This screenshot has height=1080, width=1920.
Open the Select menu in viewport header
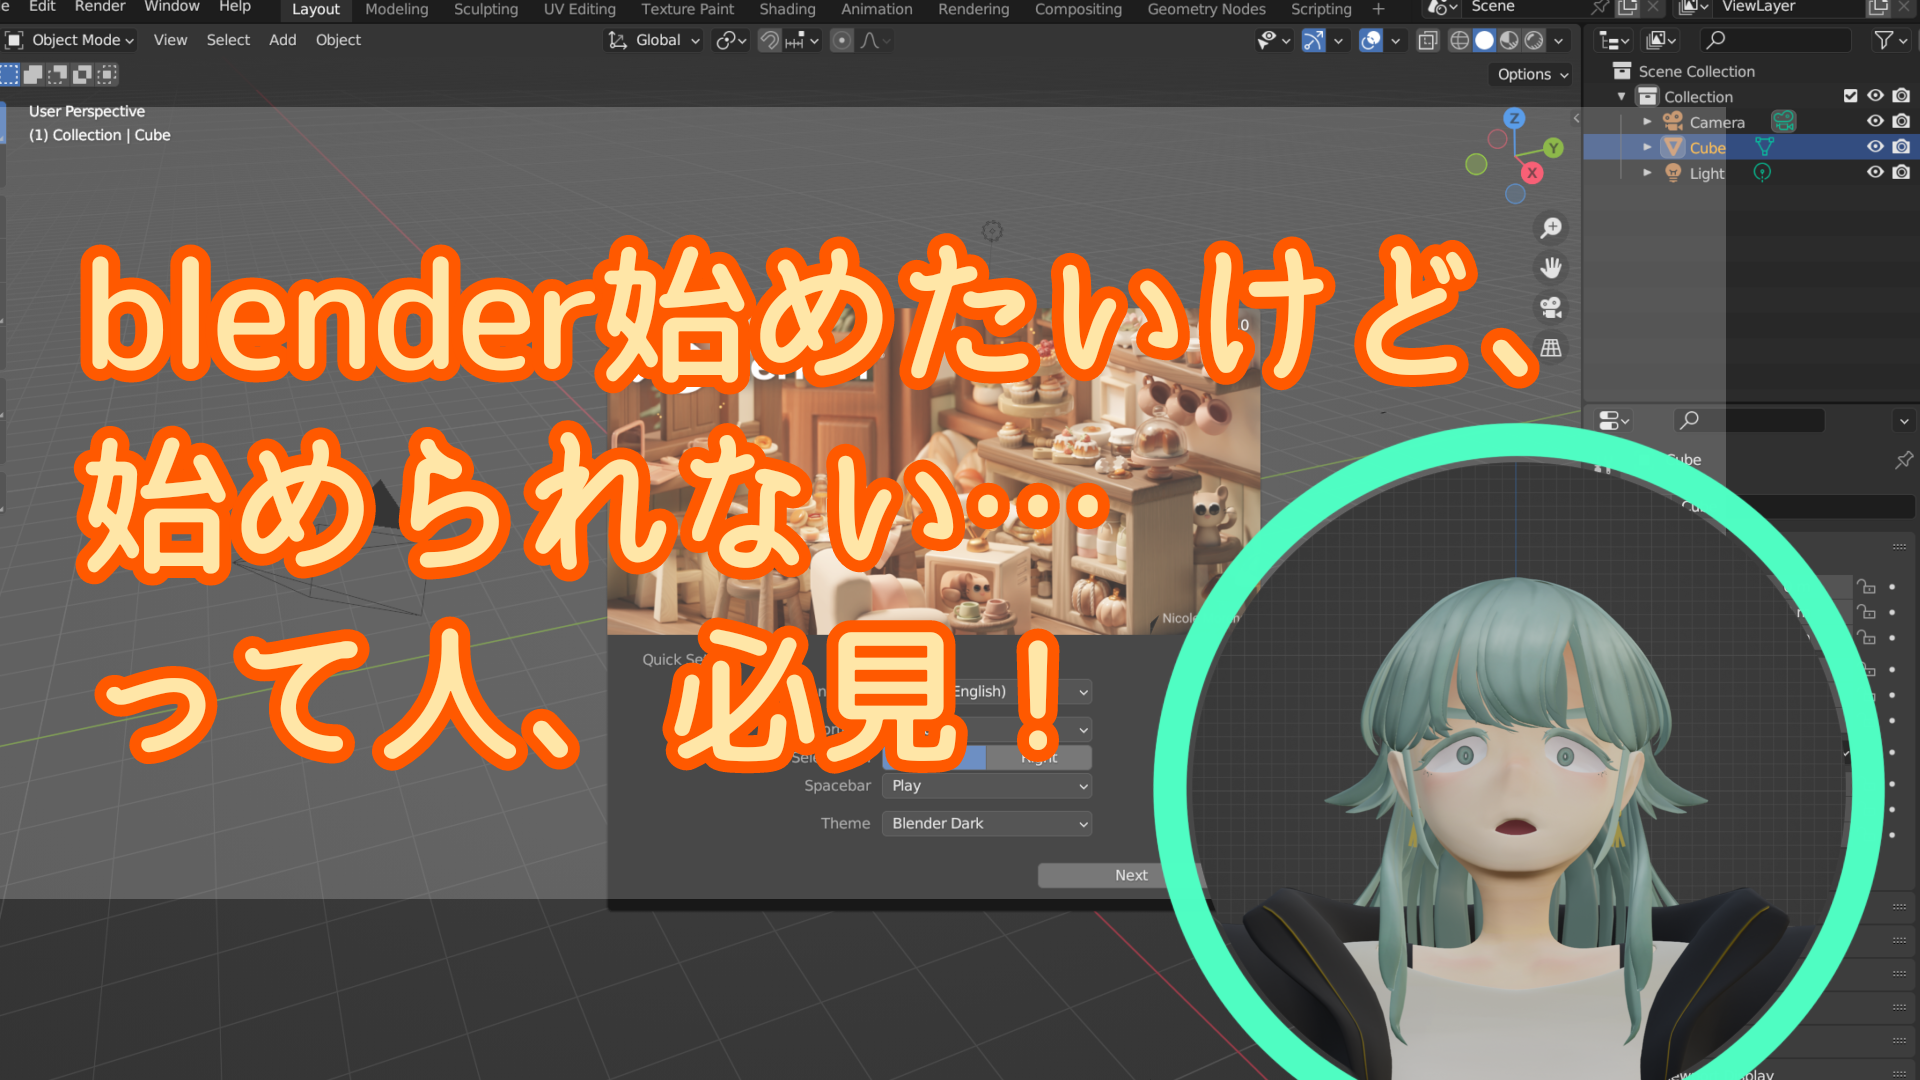pyautogui.click(x=228, y=40)
